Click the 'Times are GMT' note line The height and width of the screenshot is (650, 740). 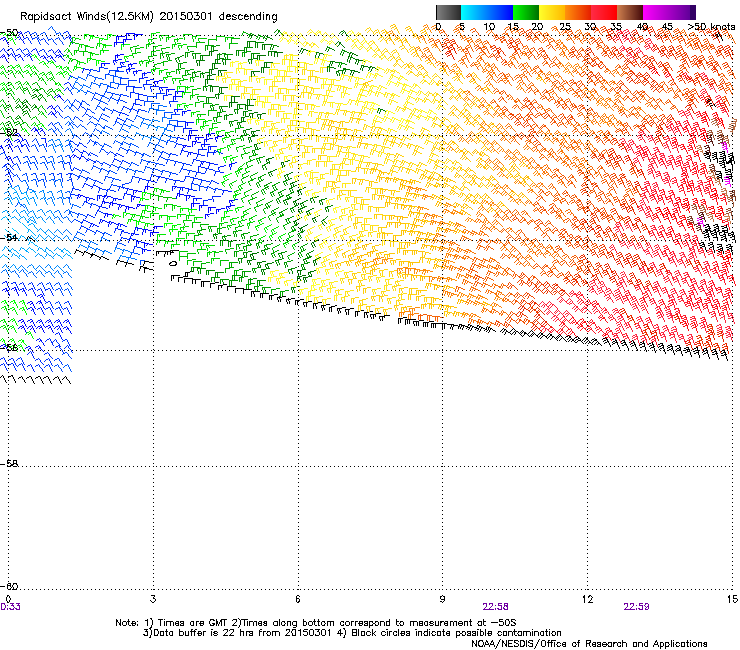[316, 623]
